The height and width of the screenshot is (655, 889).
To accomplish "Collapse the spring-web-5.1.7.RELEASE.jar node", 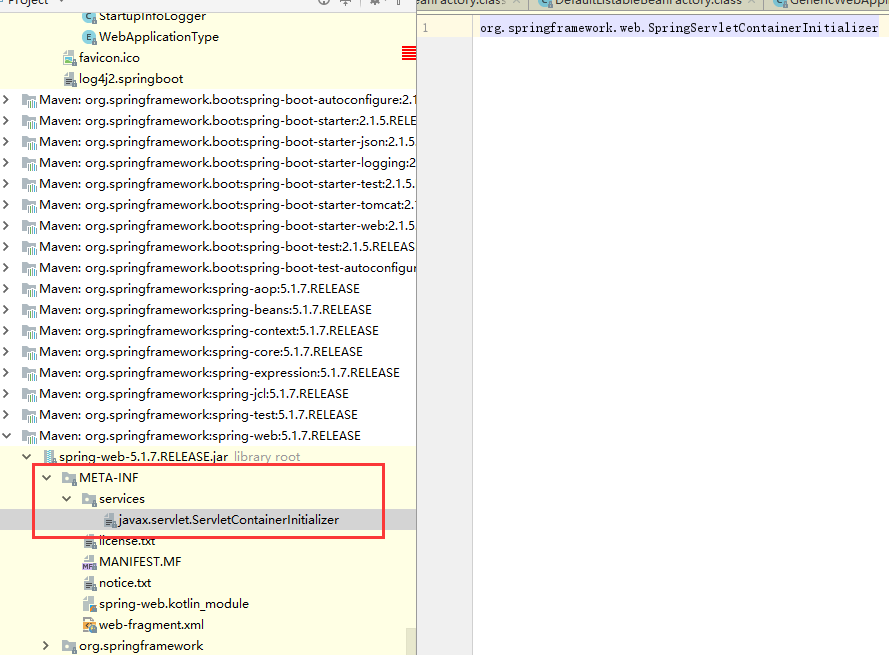I will click(27, 457).
